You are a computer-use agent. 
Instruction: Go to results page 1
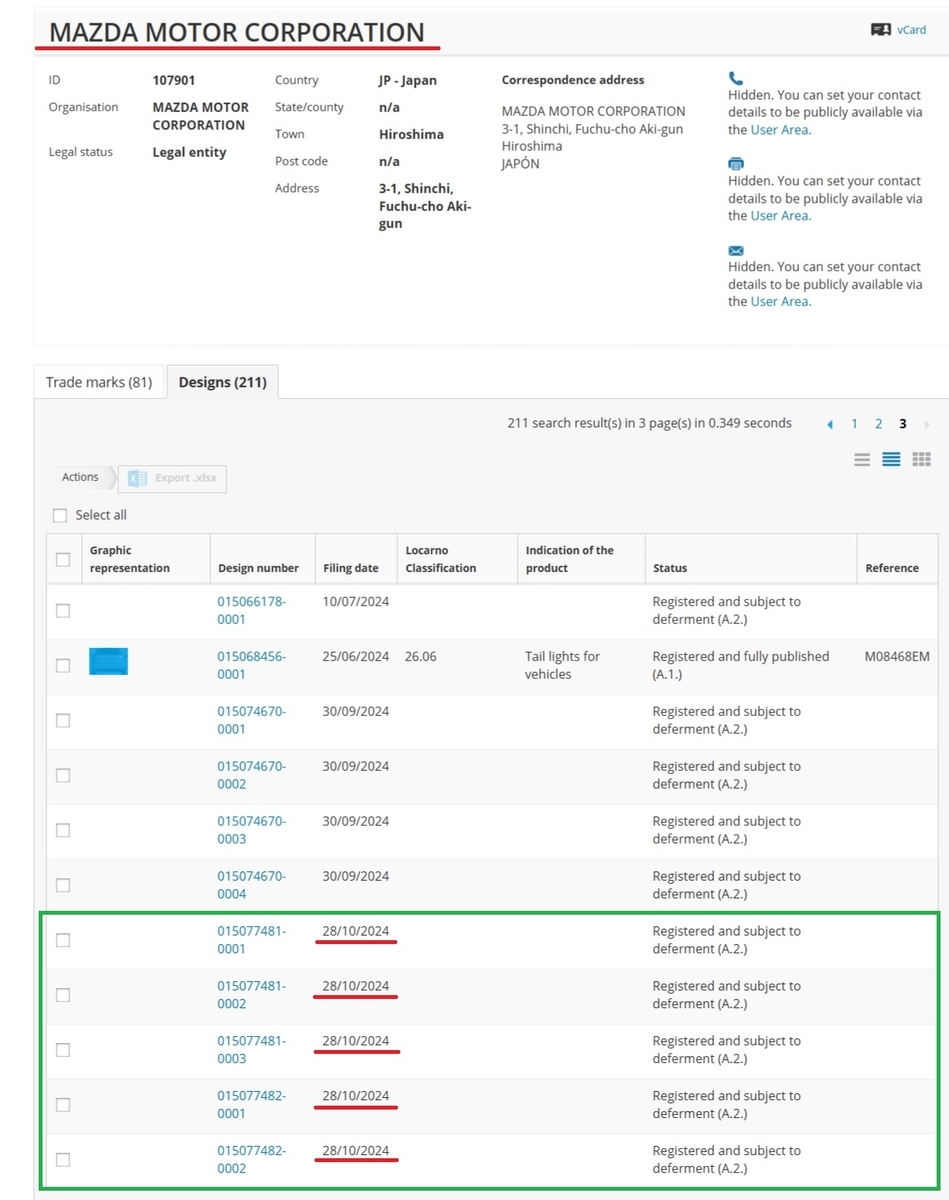[x=854, y=424]
